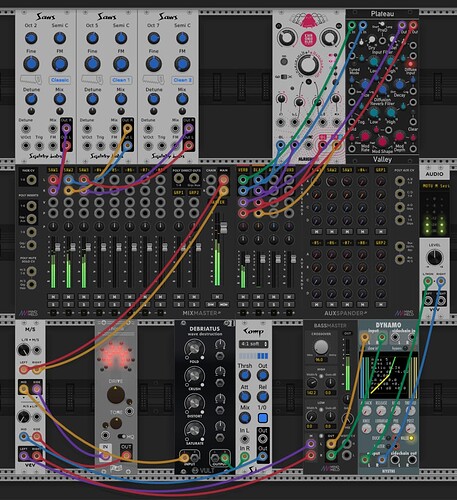Click the In L jack on Comp module
The height and width of the screenshot is (500, 457).
(x=245, y=439)
